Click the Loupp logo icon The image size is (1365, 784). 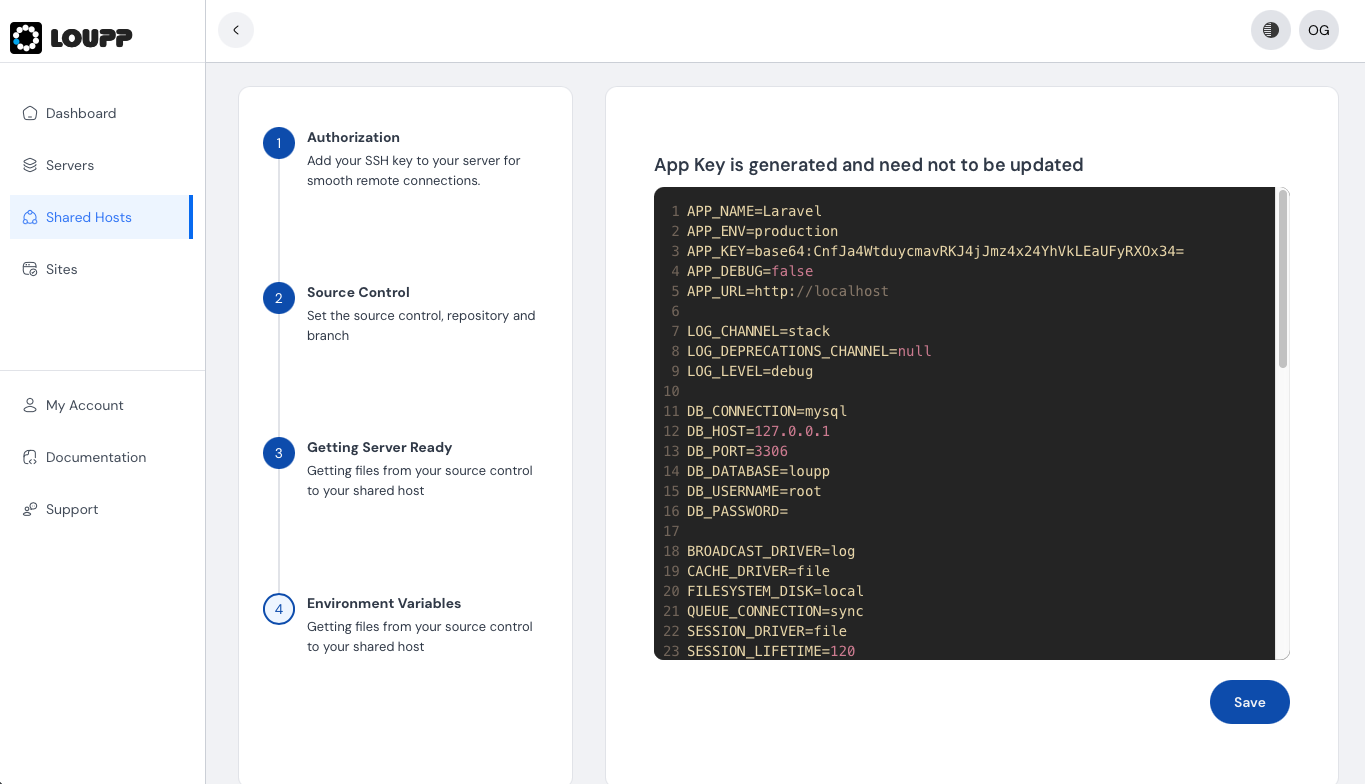coord(26,38)
